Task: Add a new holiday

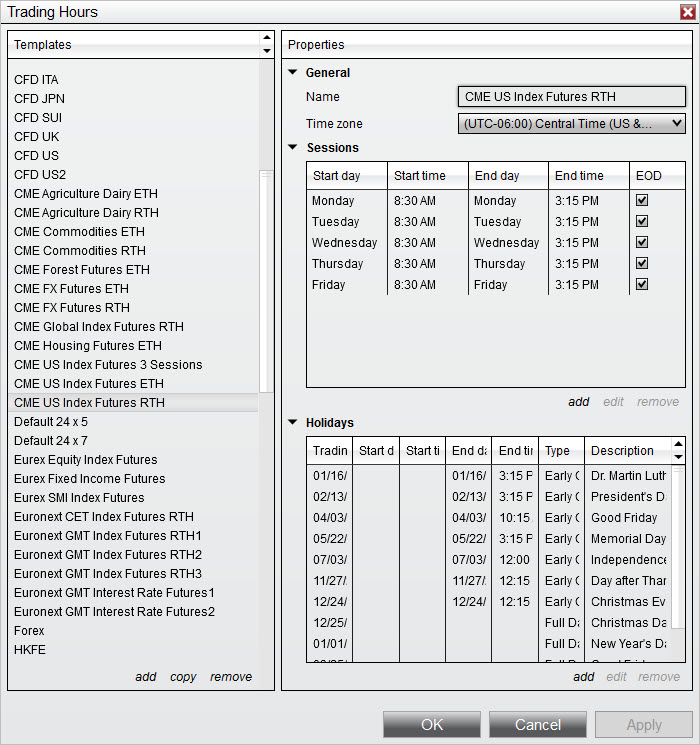Action: tap(584, 677)
